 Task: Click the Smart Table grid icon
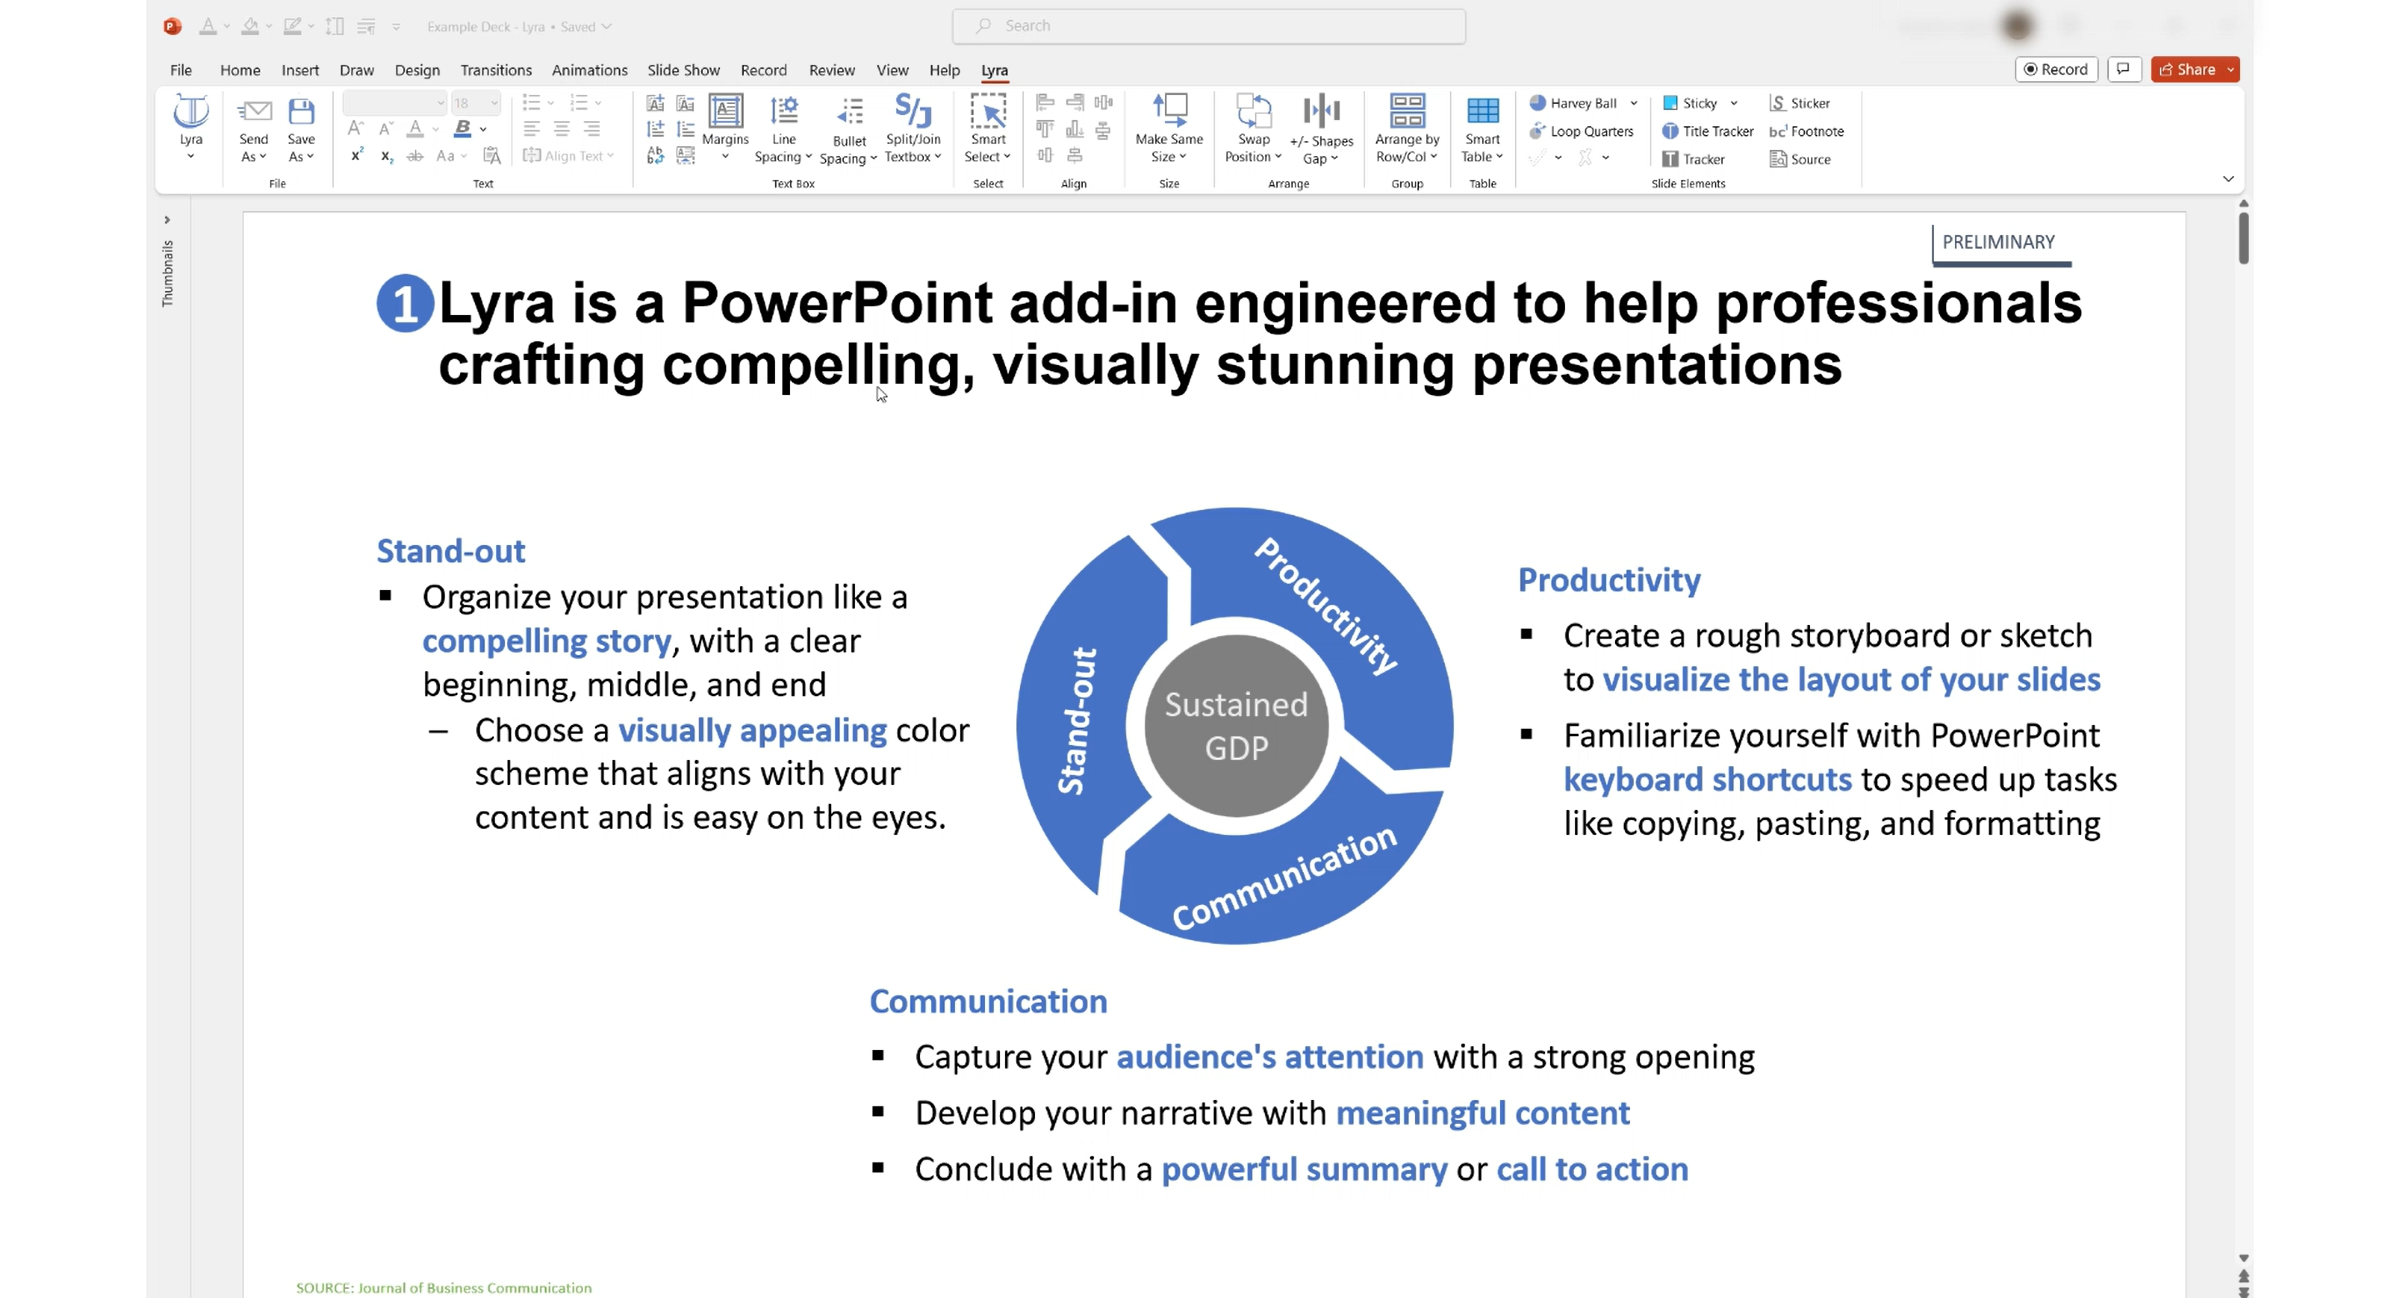pyautogui.click(x=1482, y=111)
